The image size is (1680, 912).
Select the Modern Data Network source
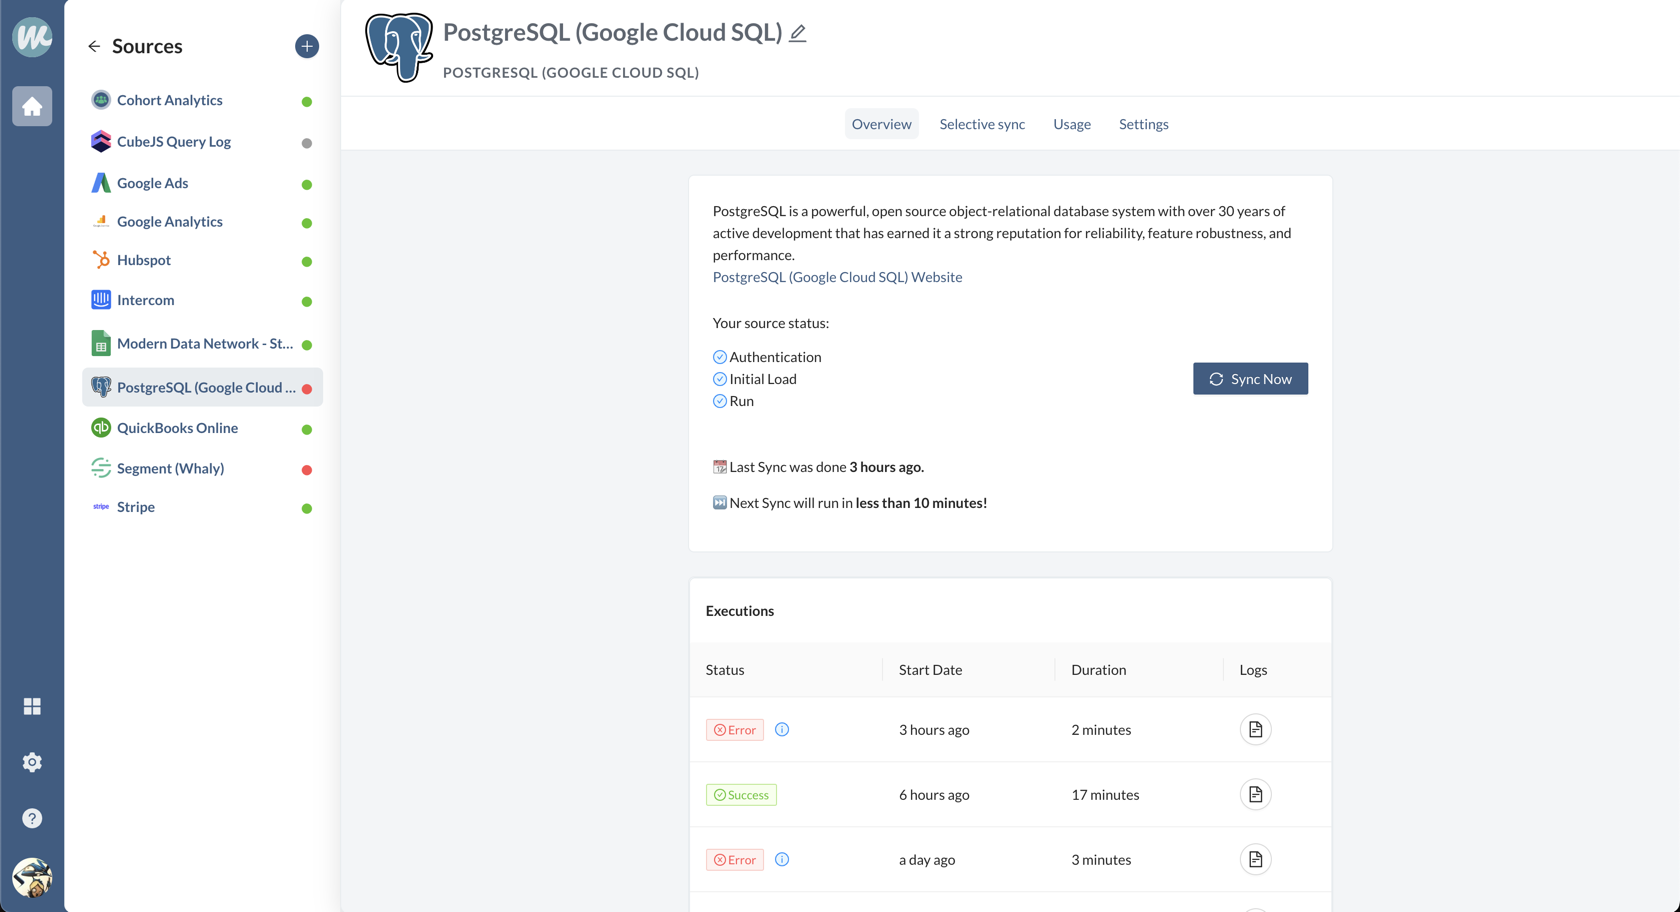pos(202,343)
